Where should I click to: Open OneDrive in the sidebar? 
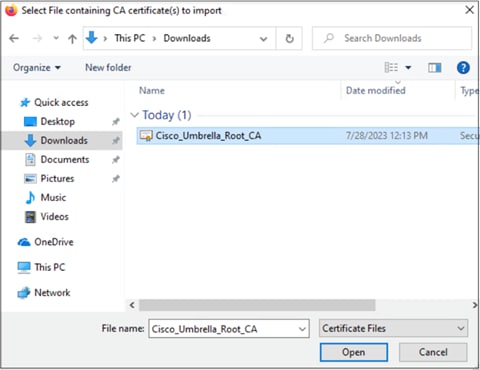point(54,242)
